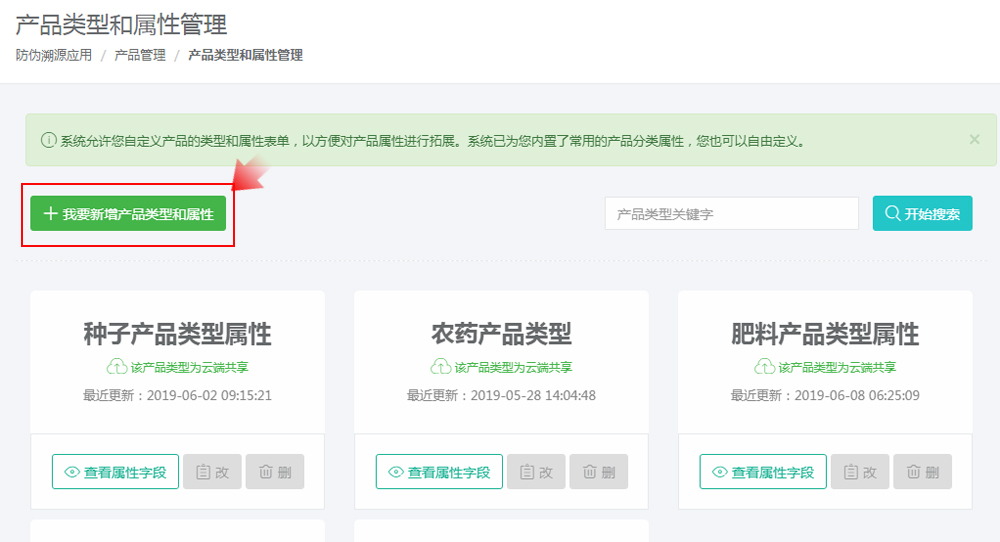Click the 开始搜索 search button

pos(922,214)
